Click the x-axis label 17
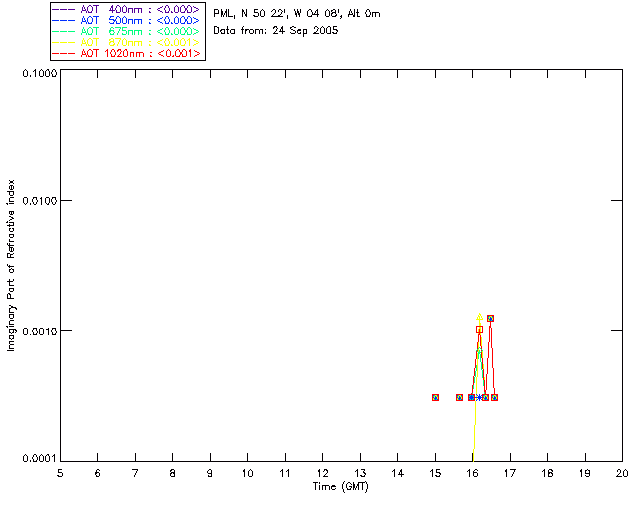 tap(510, 473)
